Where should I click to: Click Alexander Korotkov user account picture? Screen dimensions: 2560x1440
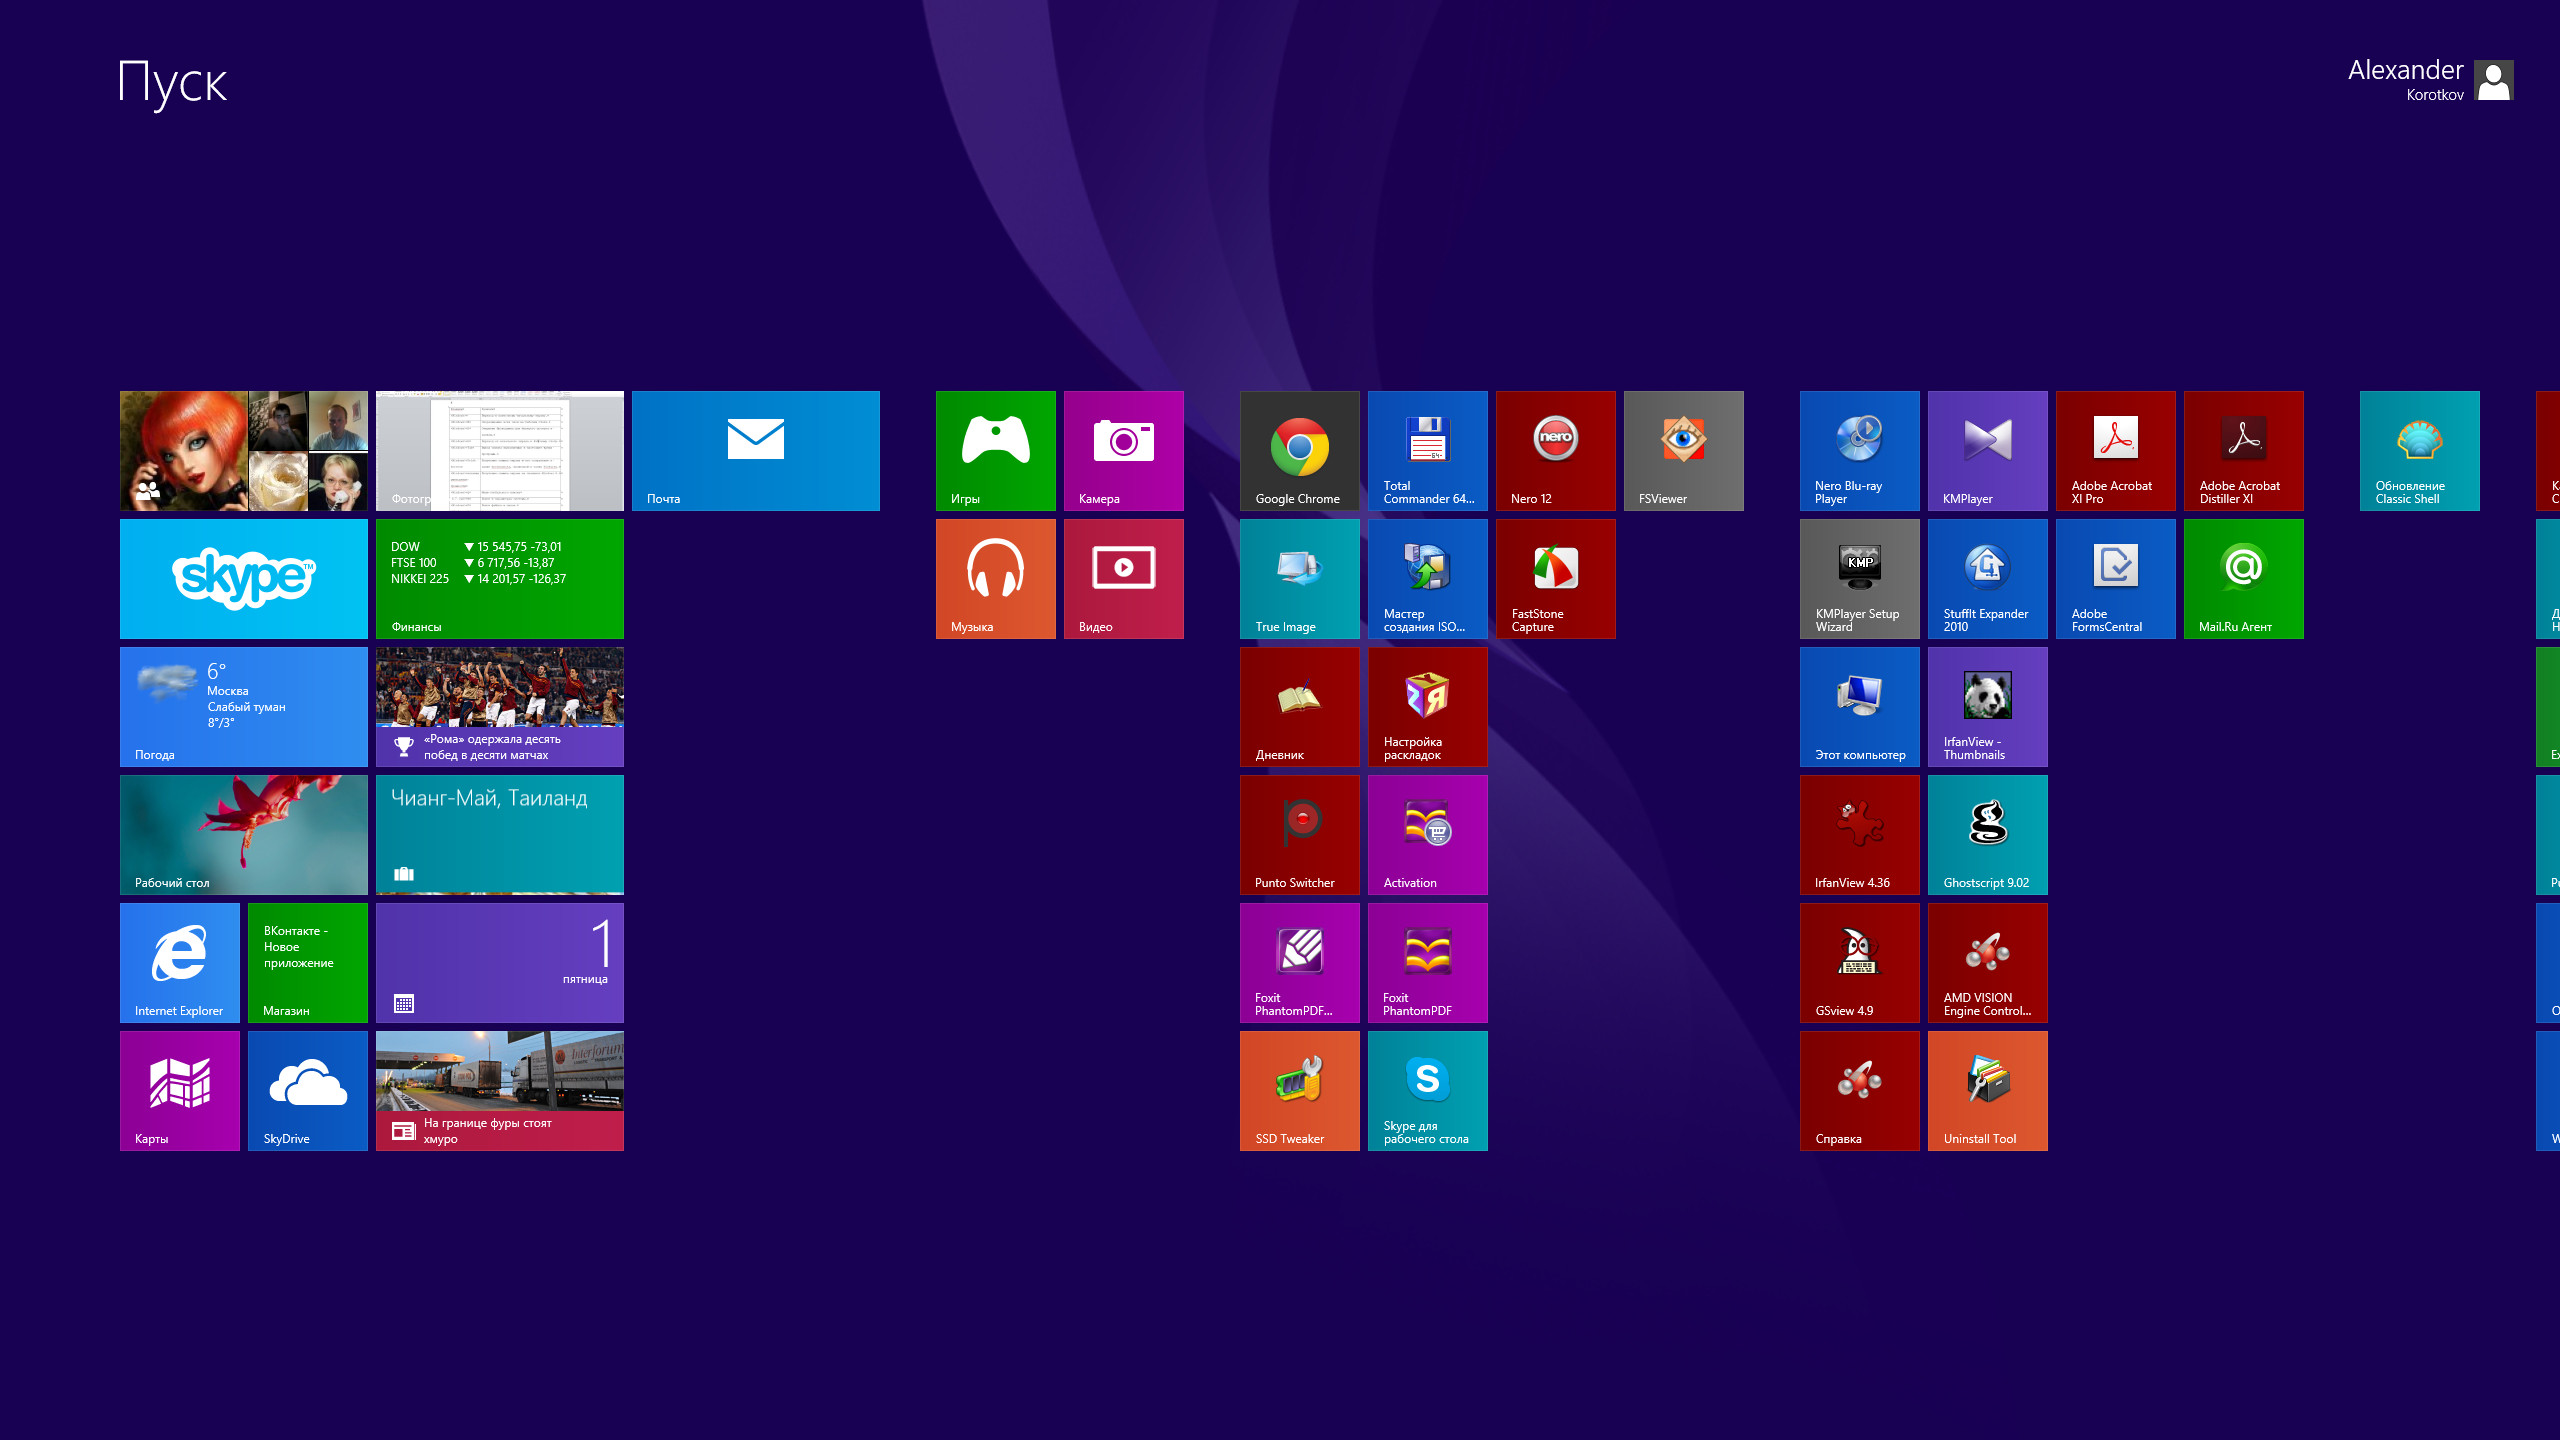(2493, 81)
